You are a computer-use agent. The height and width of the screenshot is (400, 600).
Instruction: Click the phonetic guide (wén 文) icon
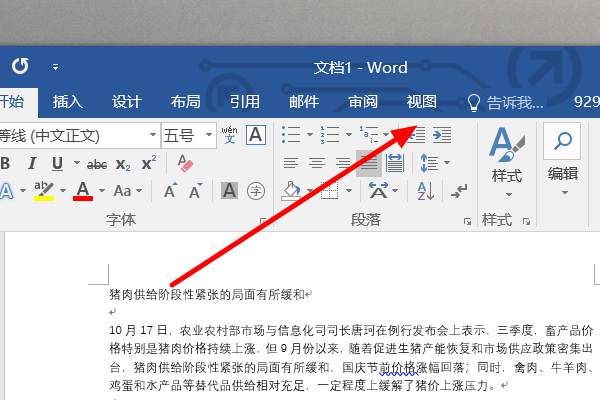[x=229, y=135]
